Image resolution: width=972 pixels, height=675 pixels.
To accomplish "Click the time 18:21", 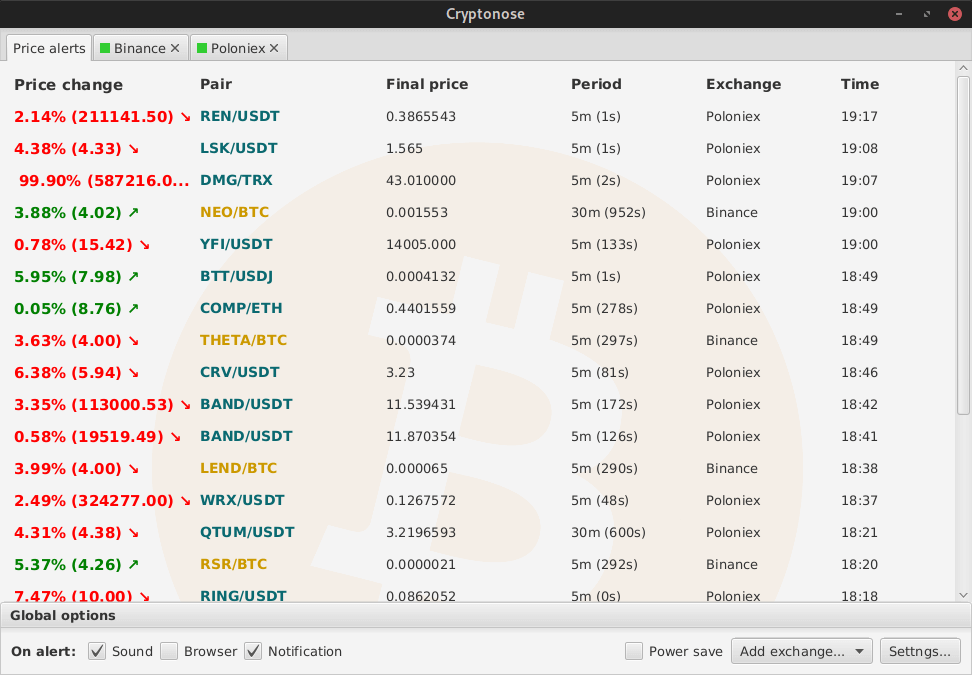I will click(x=859, y=532).
